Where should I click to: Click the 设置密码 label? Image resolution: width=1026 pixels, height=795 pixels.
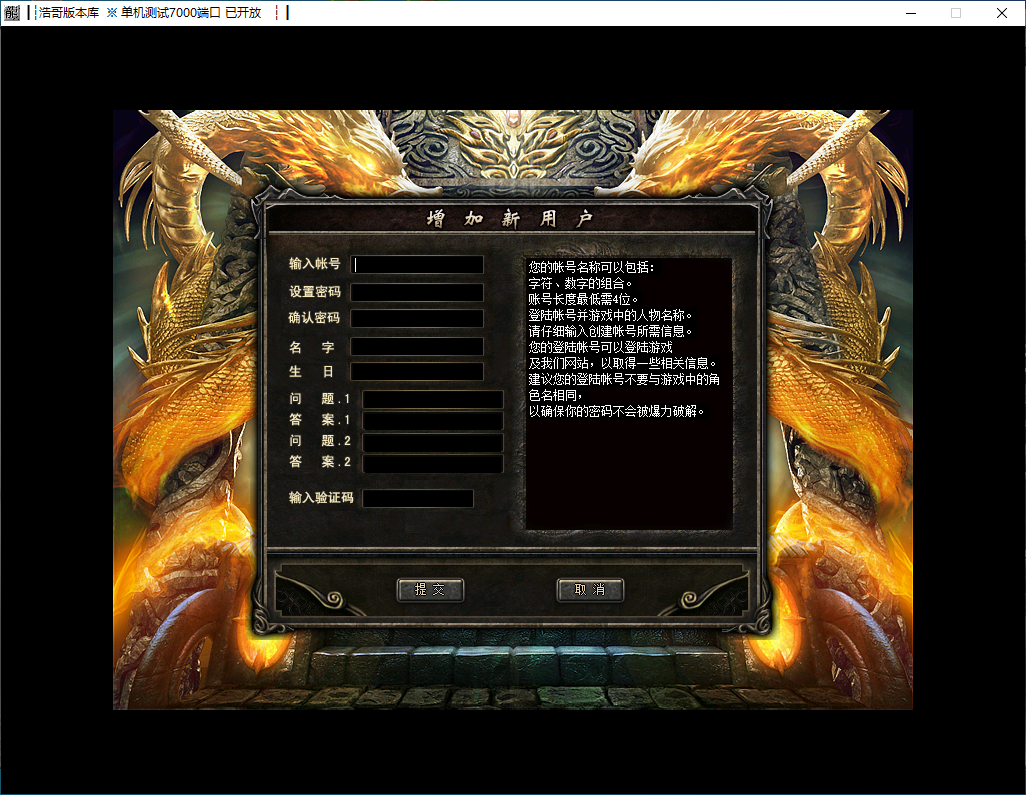[315, 292]
